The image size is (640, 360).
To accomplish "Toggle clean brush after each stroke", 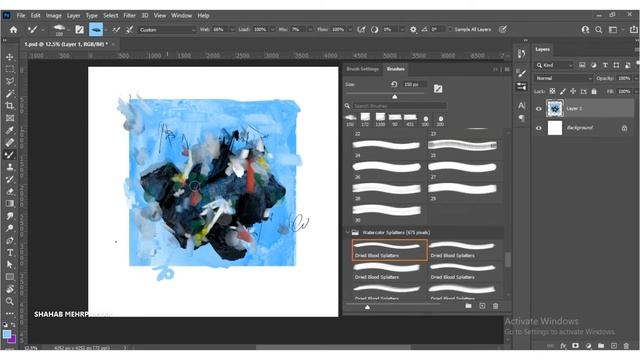I will pyautogui.click(x=129, y=29).
